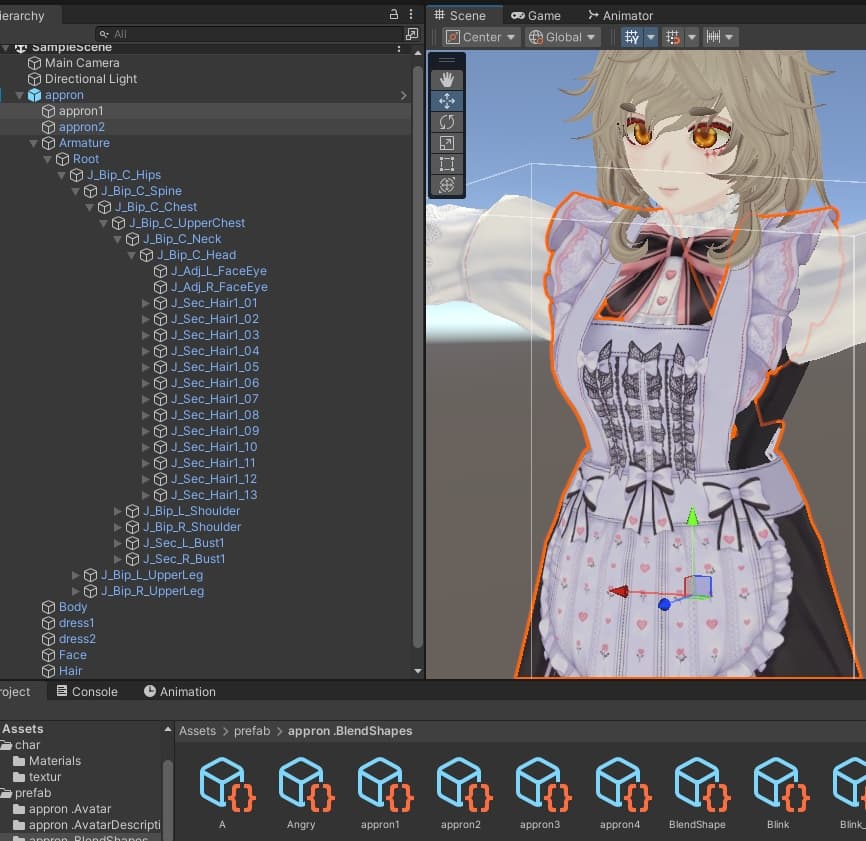Select the J_Adj_R_FaceEye bone
This screenshot has width=866, height=841.
pyautogui.click(x=219, y=287)
